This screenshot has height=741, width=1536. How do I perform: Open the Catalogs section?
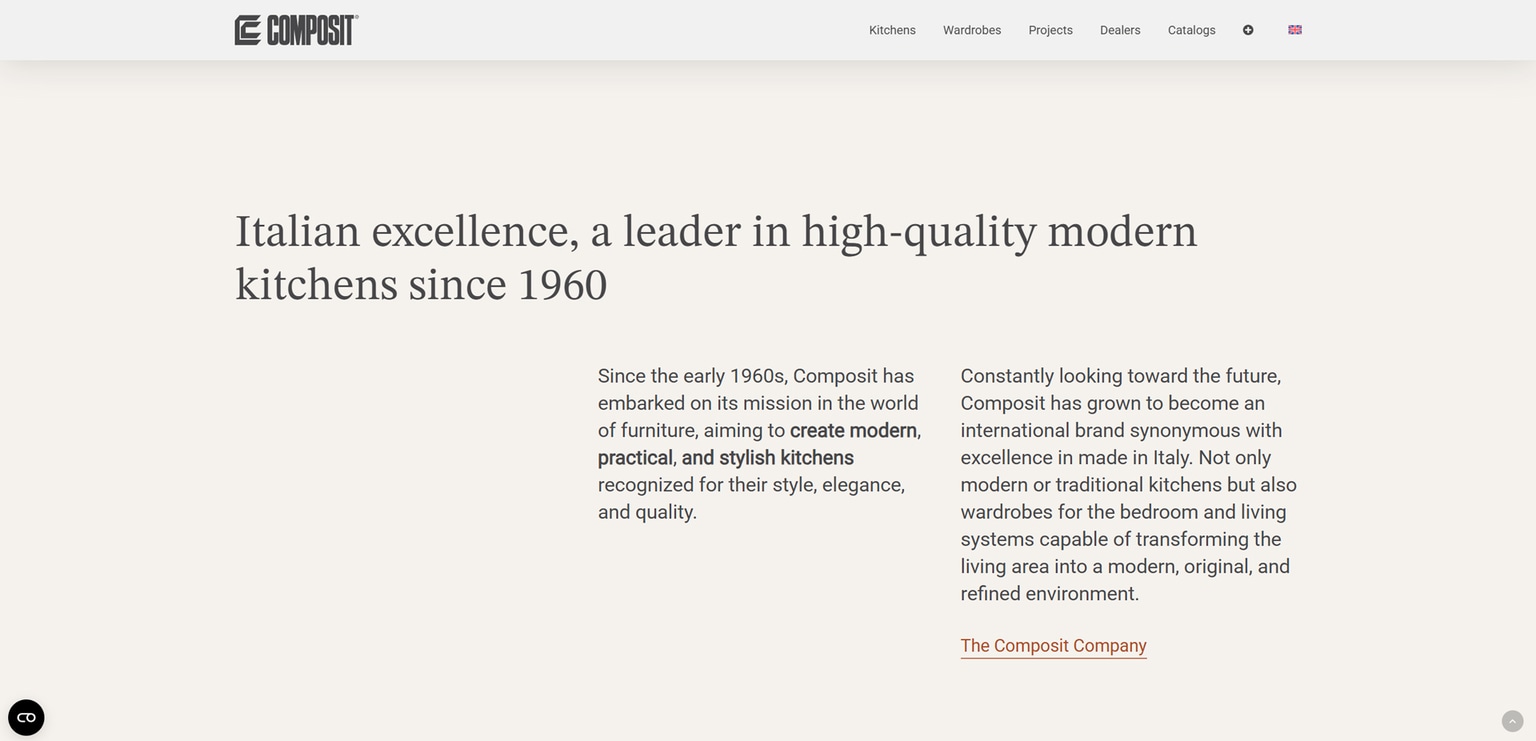click(1191, 30)
